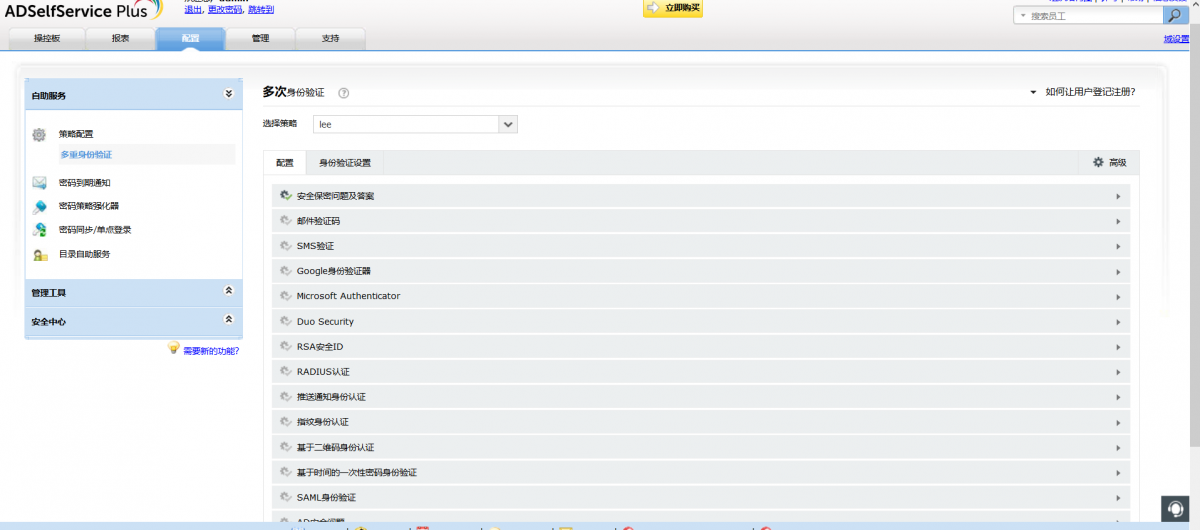Click the 跳转到 link

[261, 9]
